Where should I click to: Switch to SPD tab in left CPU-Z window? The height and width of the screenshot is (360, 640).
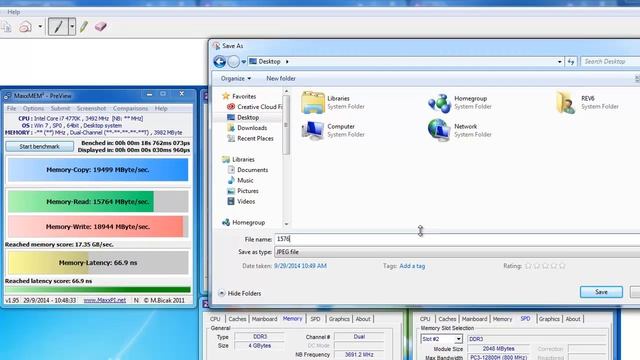pos(315,319)
